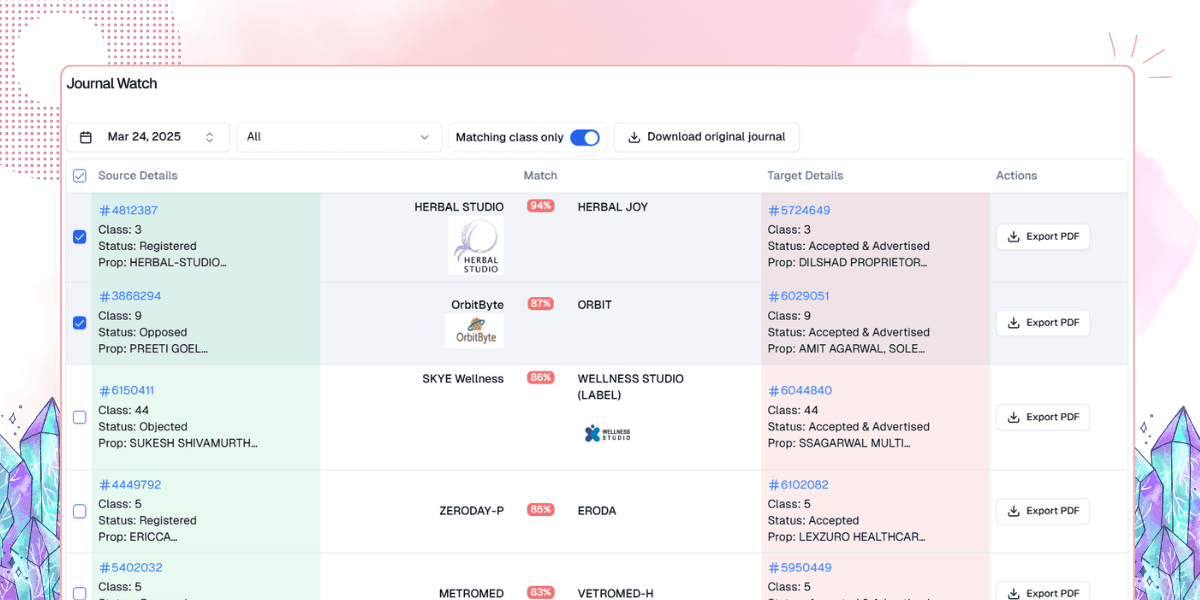This screenshot has height=600, width=1200.
Task: Click the 87% match badge for ORBIT
Action: click(541, 304)
